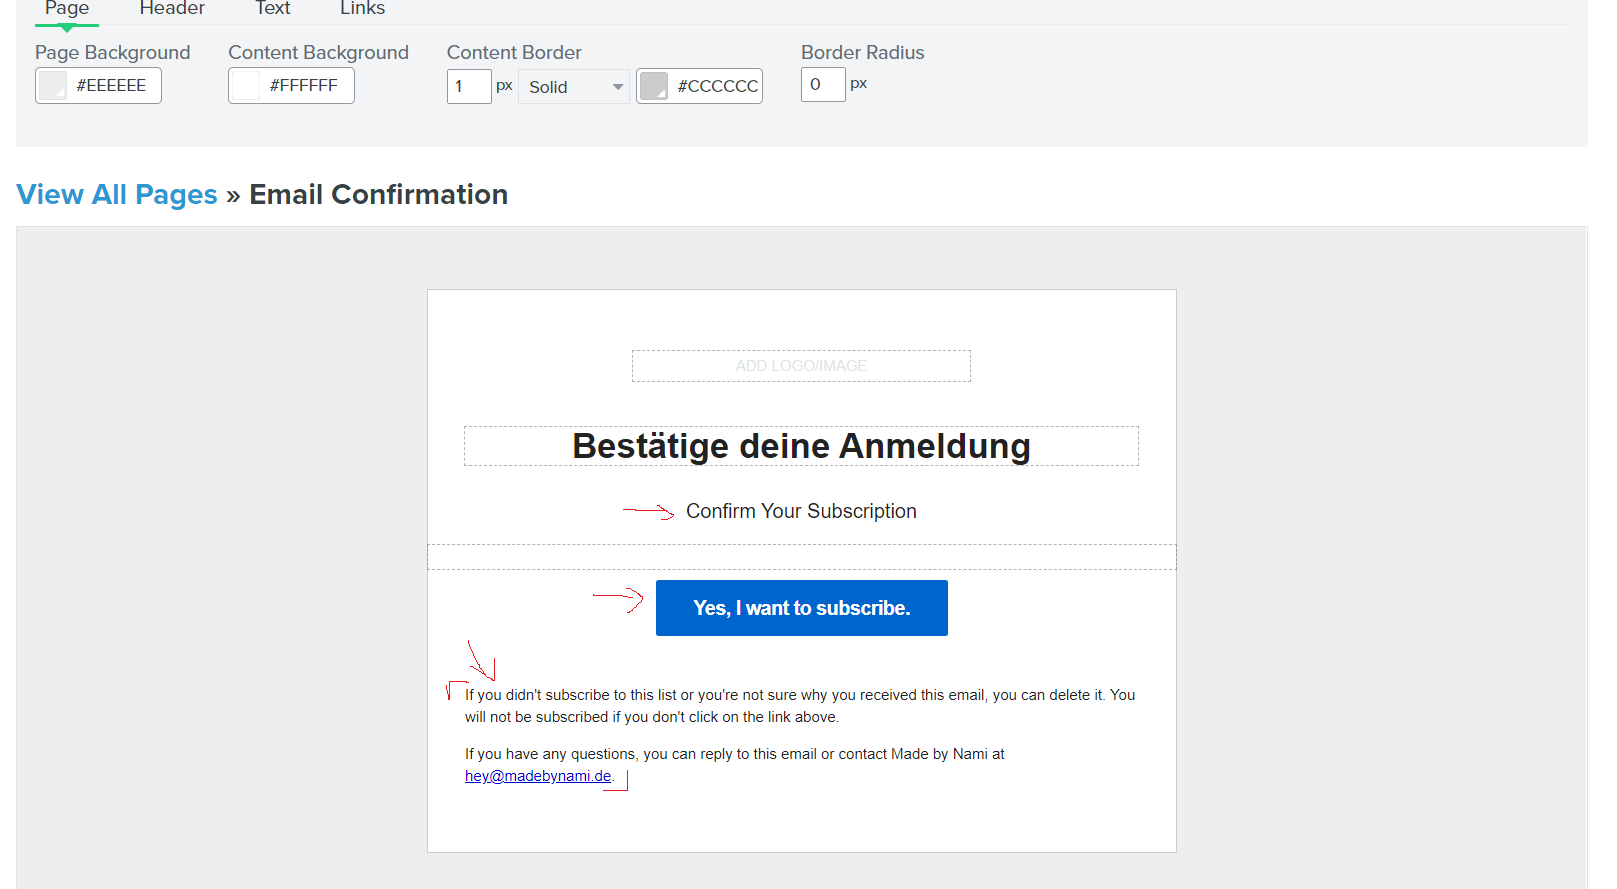
Task: Open the hey@madebynami.de email link
Action: 538,776
